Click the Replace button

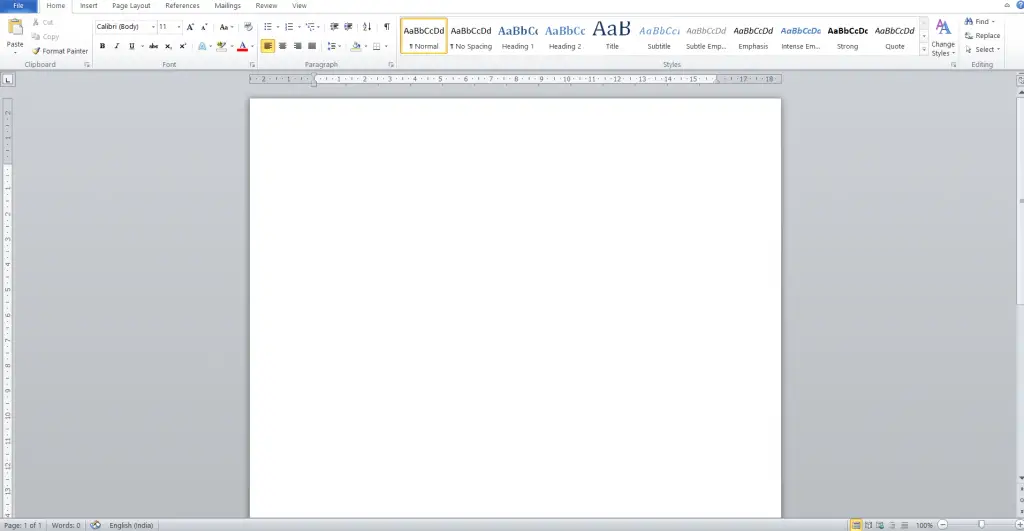pyautogui.click(x=982, y=36)
